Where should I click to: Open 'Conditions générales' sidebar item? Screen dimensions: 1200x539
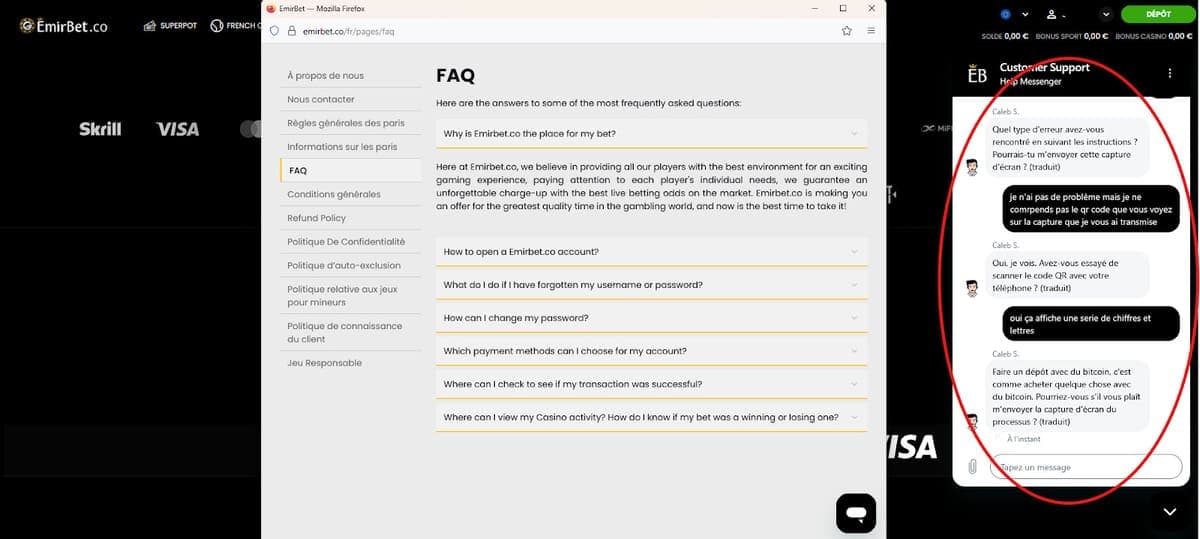(333, 194)
